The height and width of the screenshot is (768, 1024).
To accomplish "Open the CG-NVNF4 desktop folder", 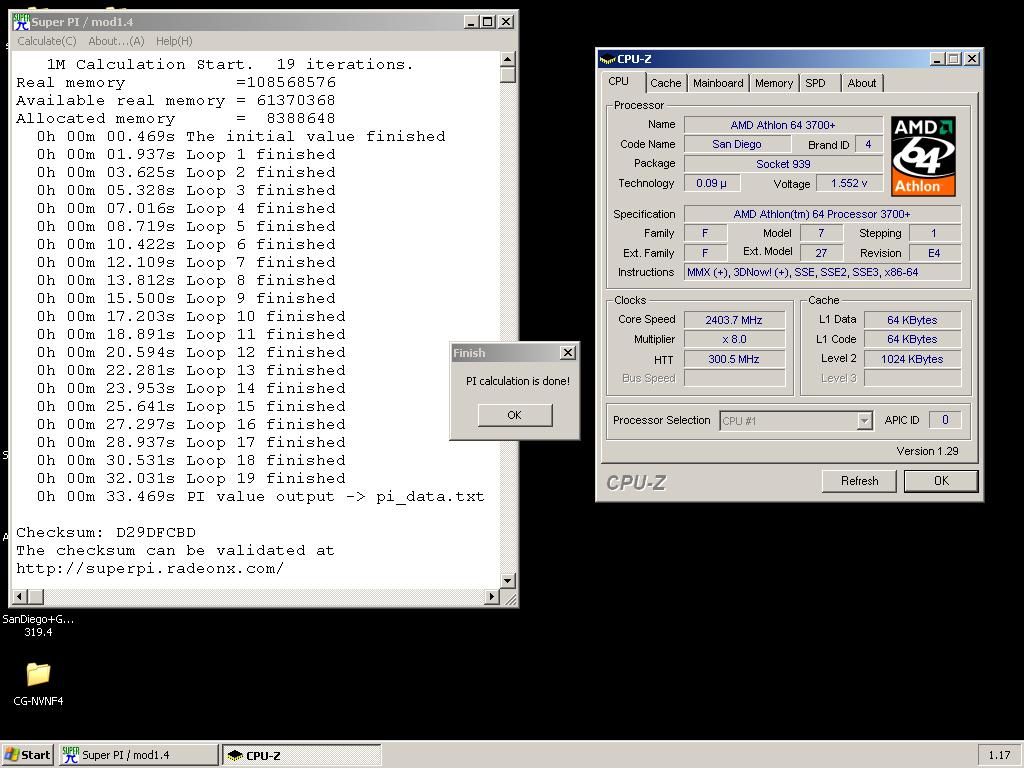I will 38,684.
